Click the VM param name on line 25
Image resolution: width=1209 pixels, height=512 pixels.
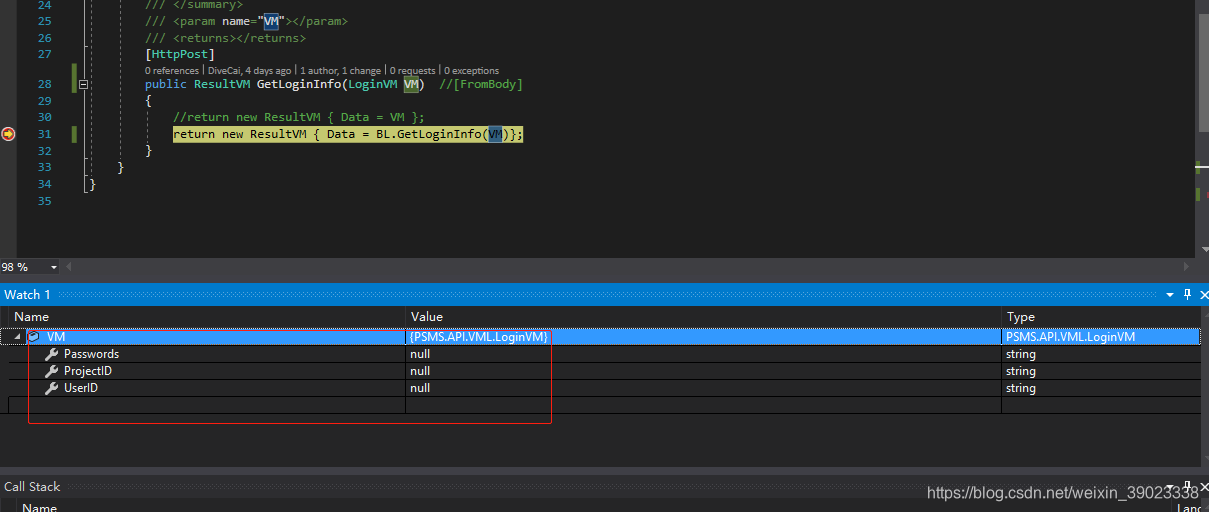click(x=271, y=21)
